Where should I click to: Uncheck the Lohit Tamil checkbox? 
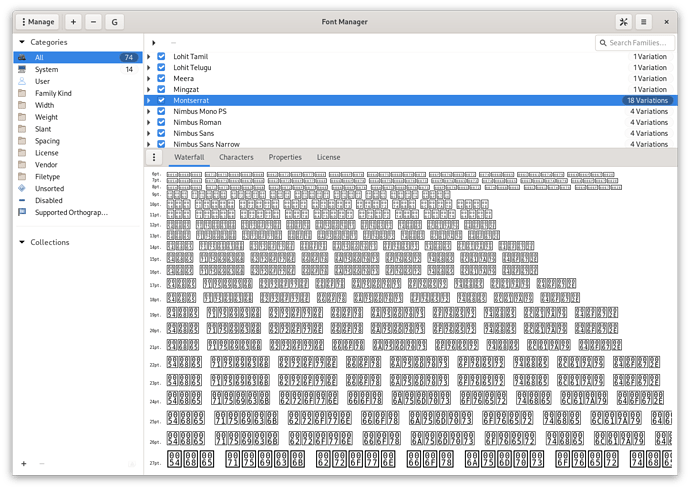tap(161, 56)
